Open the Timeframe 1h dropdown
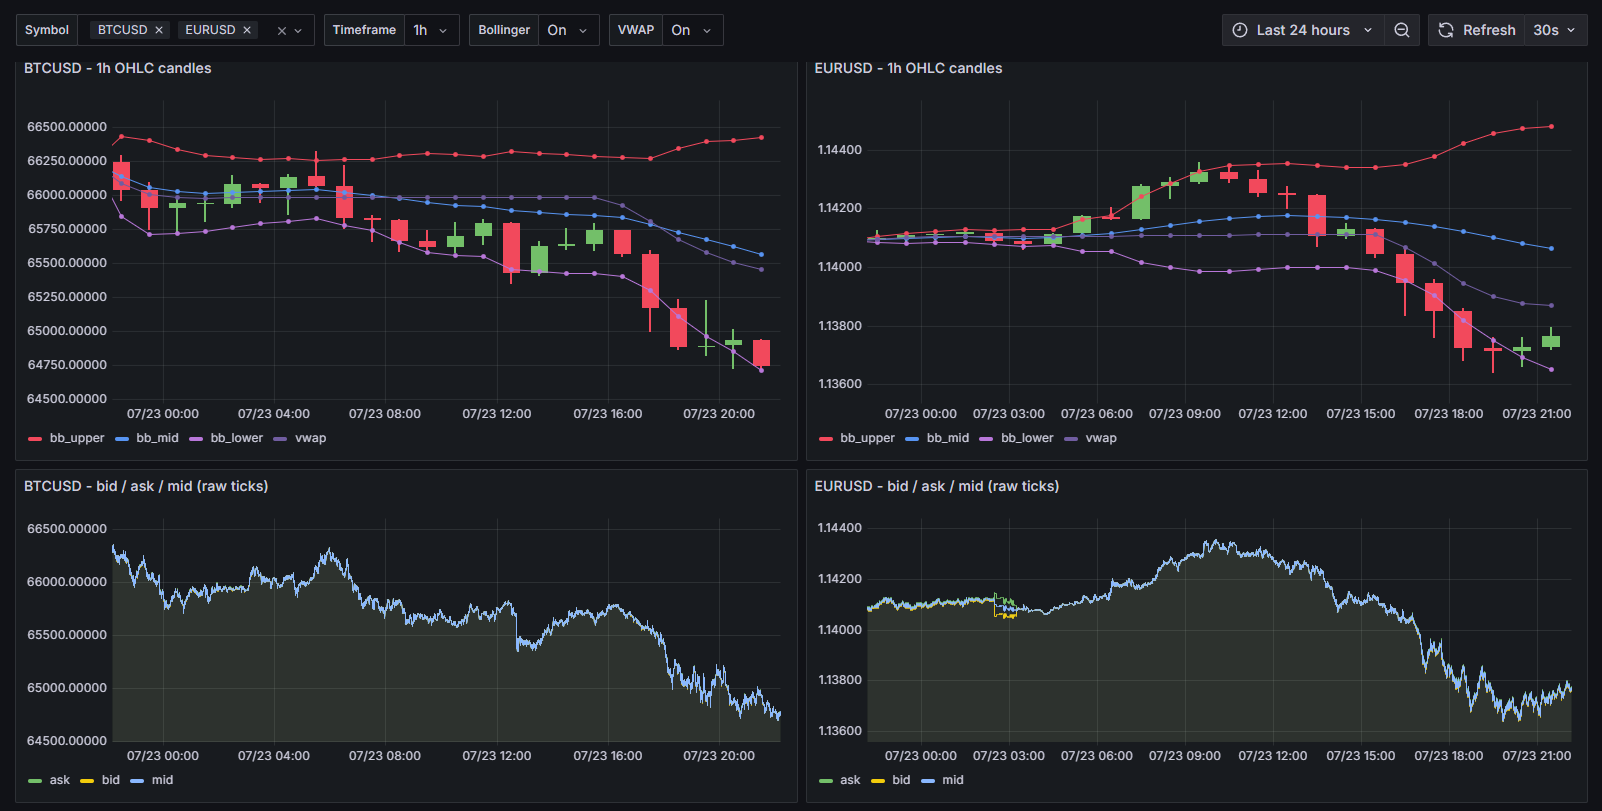This screenshot has height=811, width=1602. click(432, 30)
